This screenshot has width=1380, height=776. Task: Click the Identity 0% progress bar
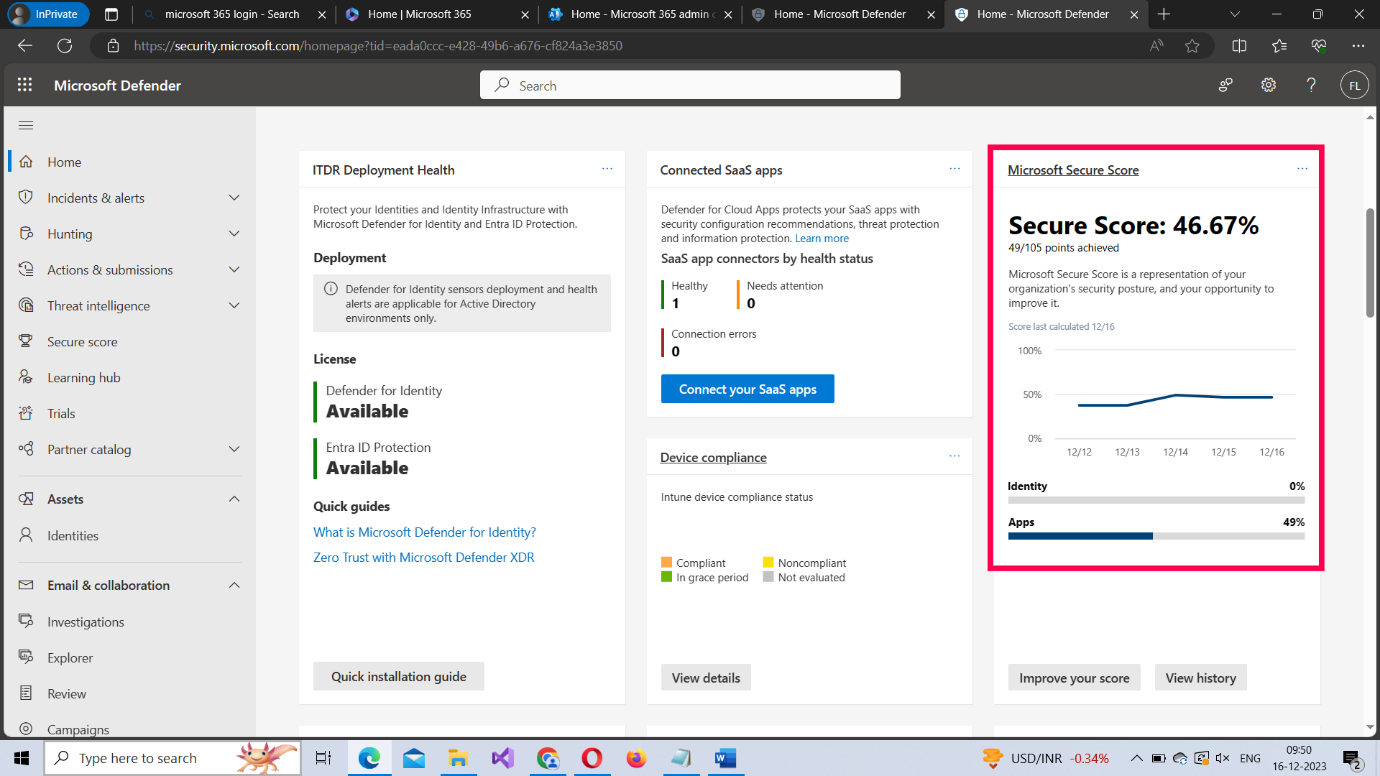click(x=1156, y=500)
